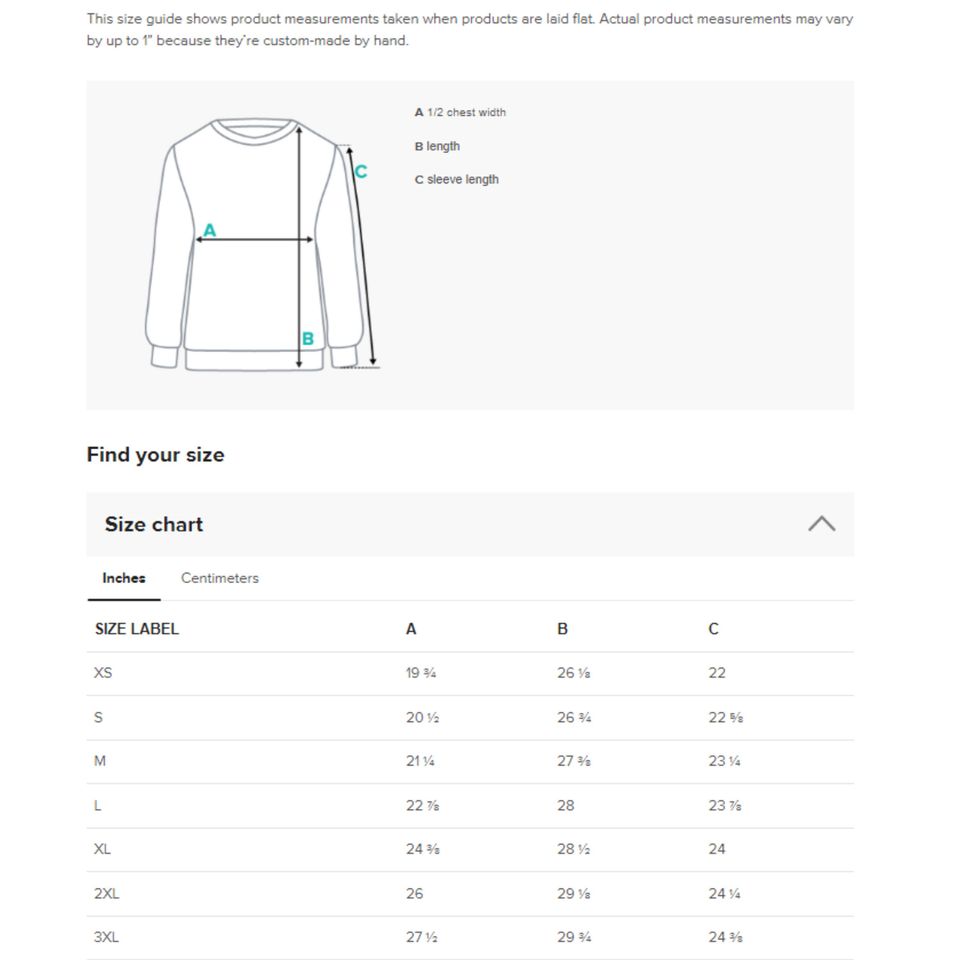Click the "B length" legend entry
960x960 pixels.
437,146
